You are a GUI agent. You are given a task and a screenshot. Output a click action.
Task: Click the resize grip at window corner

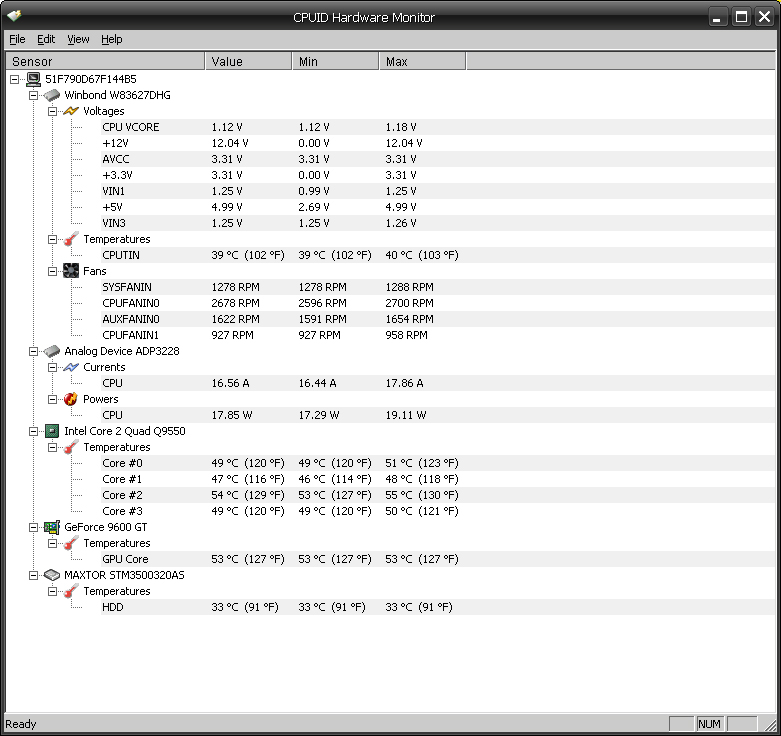(x=770, y=725)
